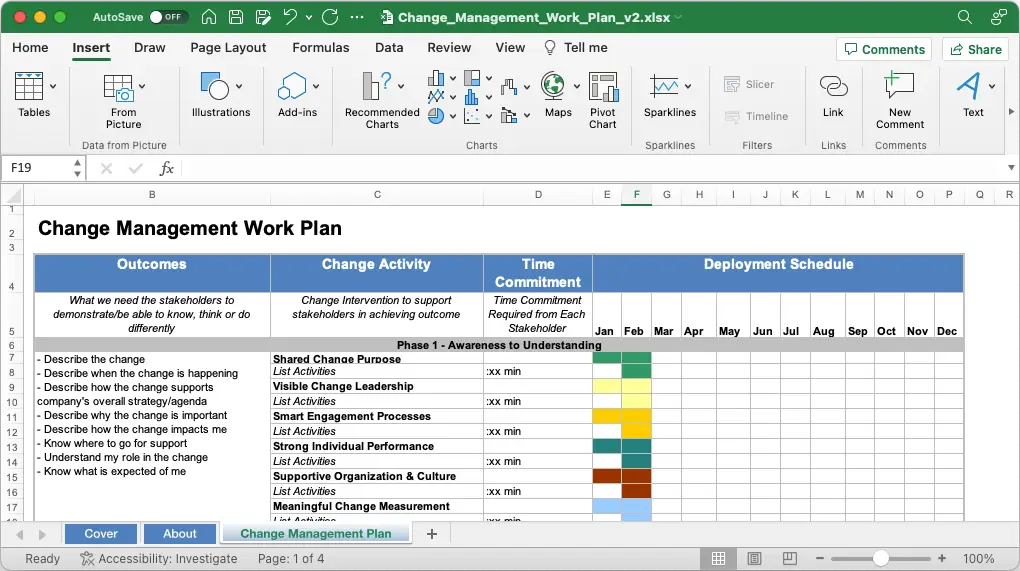The image size is (1020, 571).
Task: Insert a combo chart icon
Action: pos(509,116)
